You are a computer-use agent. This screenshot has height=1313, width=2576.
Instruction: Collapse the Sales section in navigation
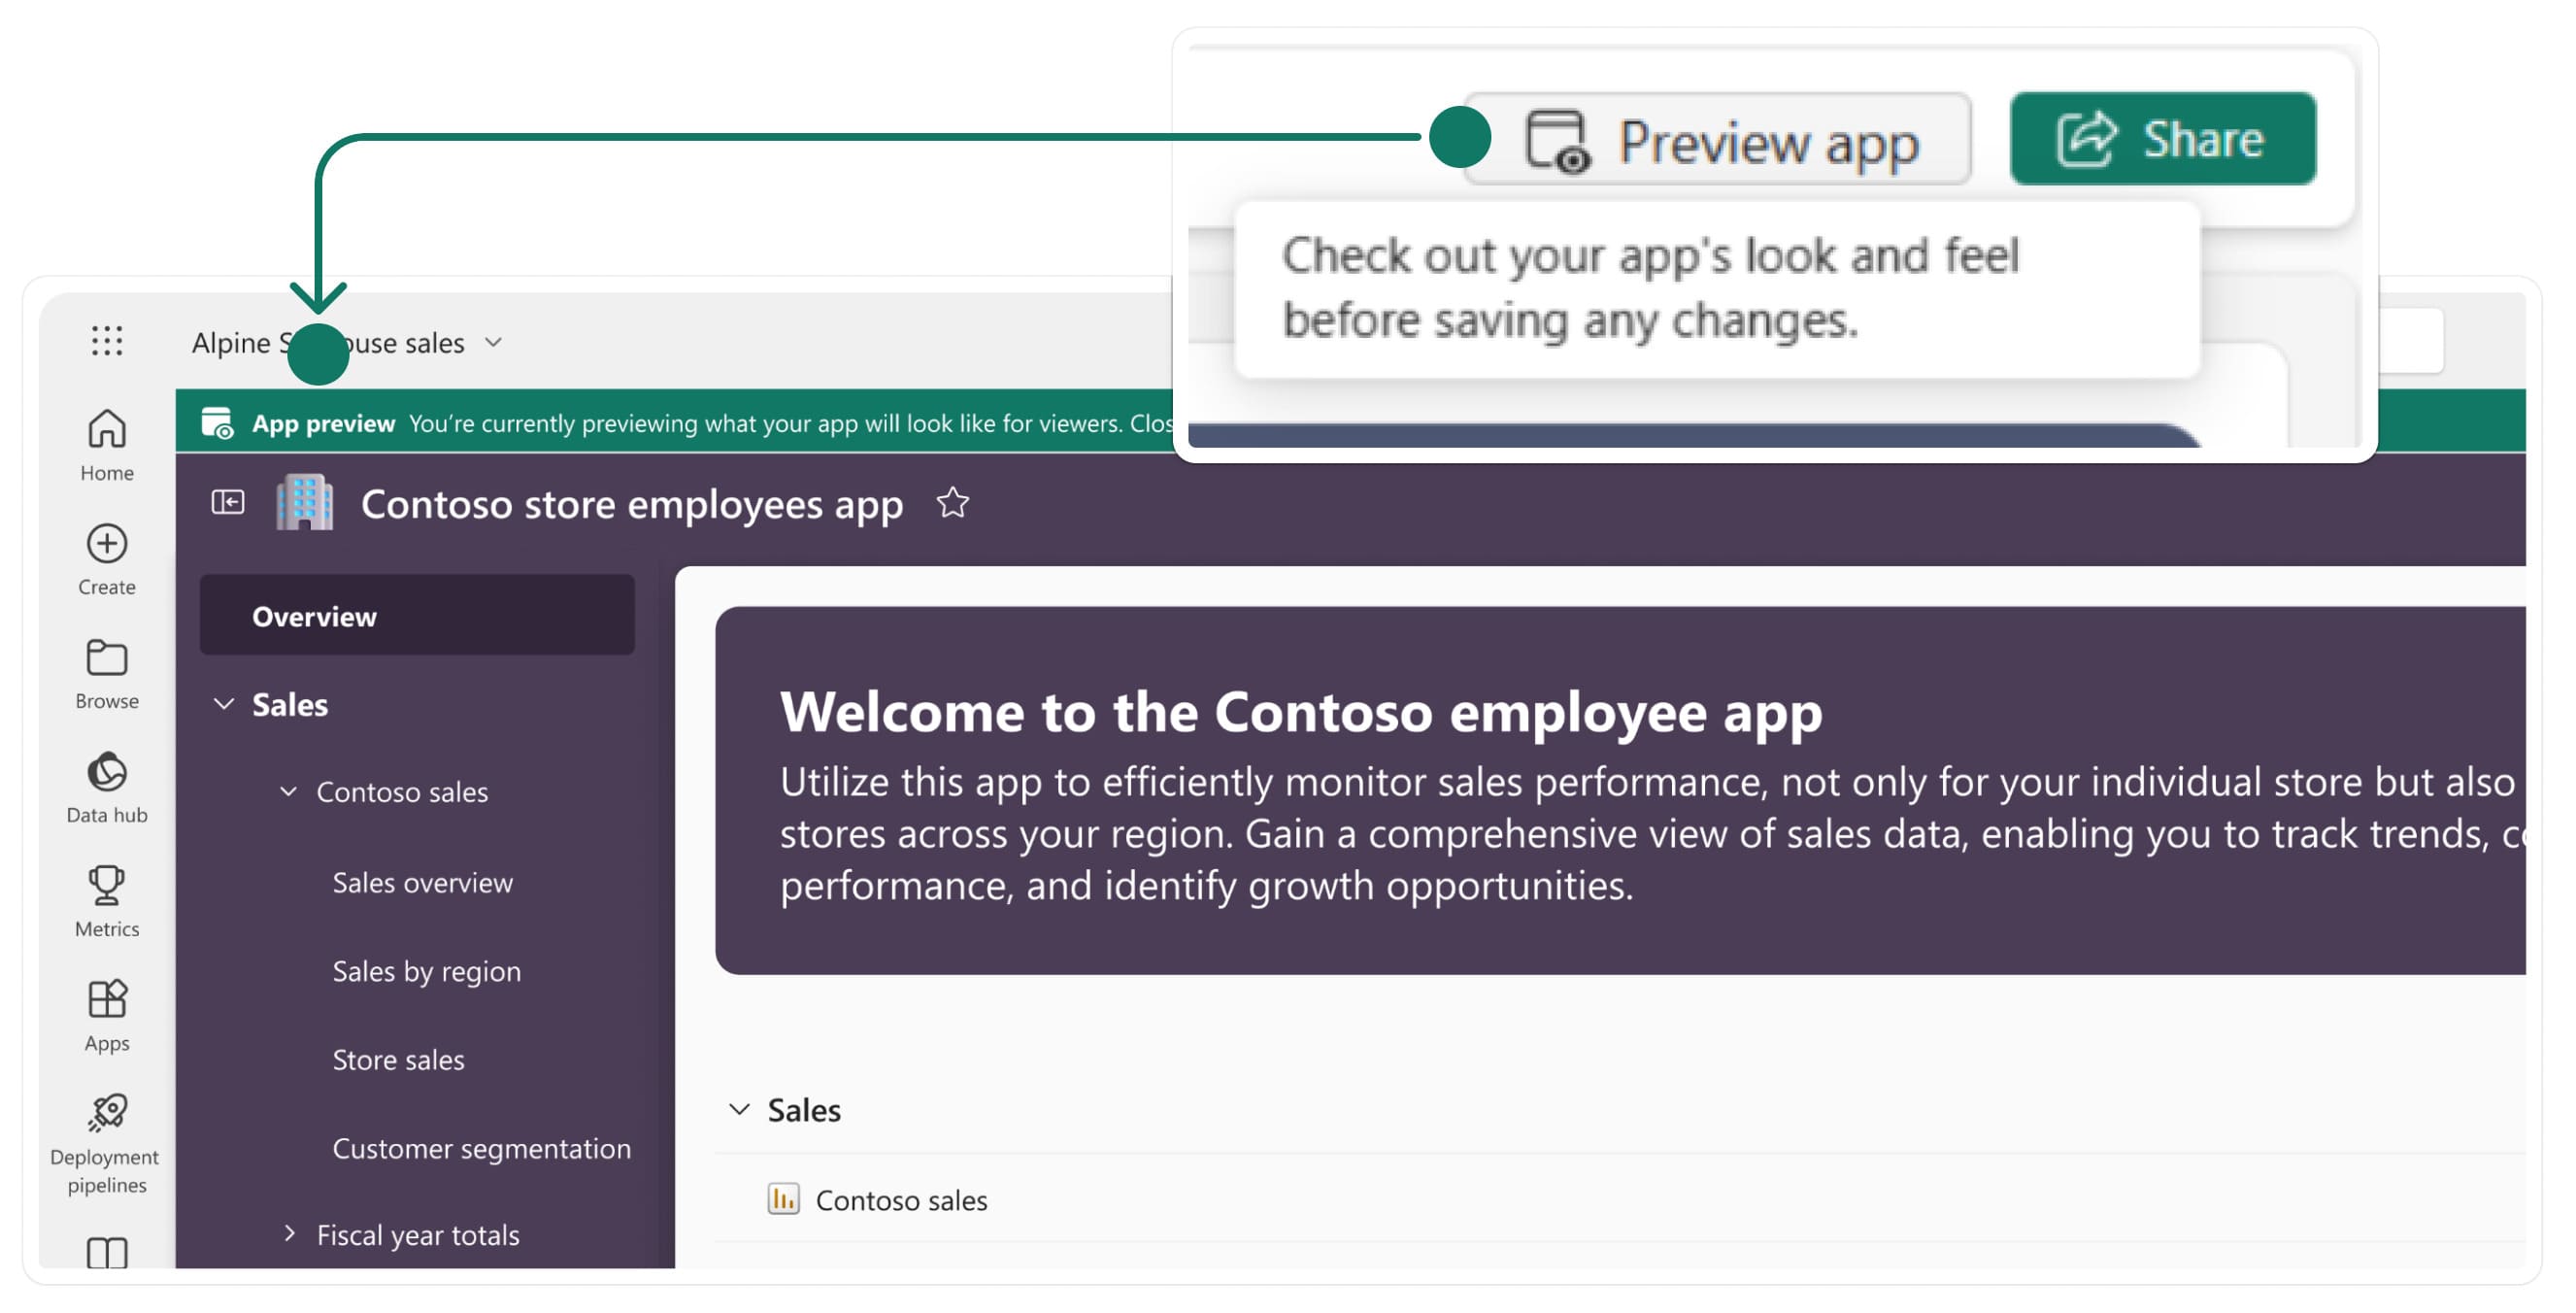[224, 705]
